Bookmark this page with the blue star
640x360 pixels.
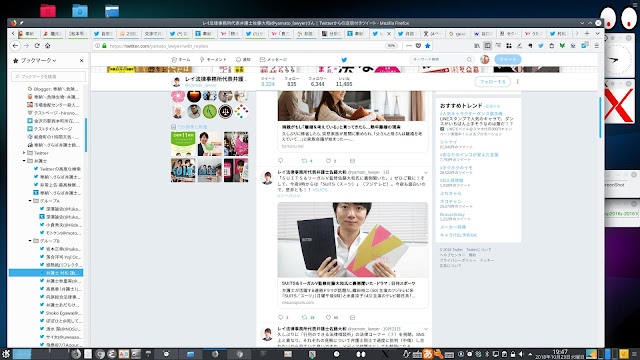427,46
